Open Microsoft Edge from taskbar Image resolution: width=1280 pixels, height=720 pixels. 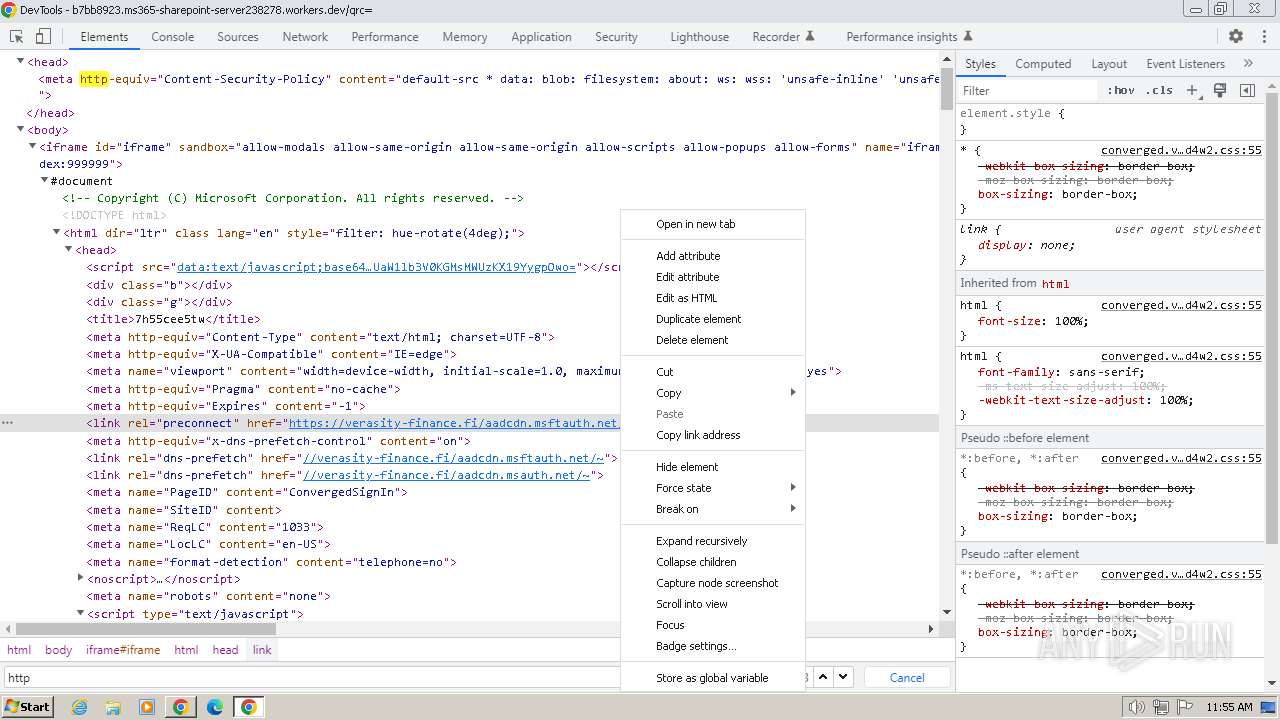pyautogui.click(x=215, y=707)
